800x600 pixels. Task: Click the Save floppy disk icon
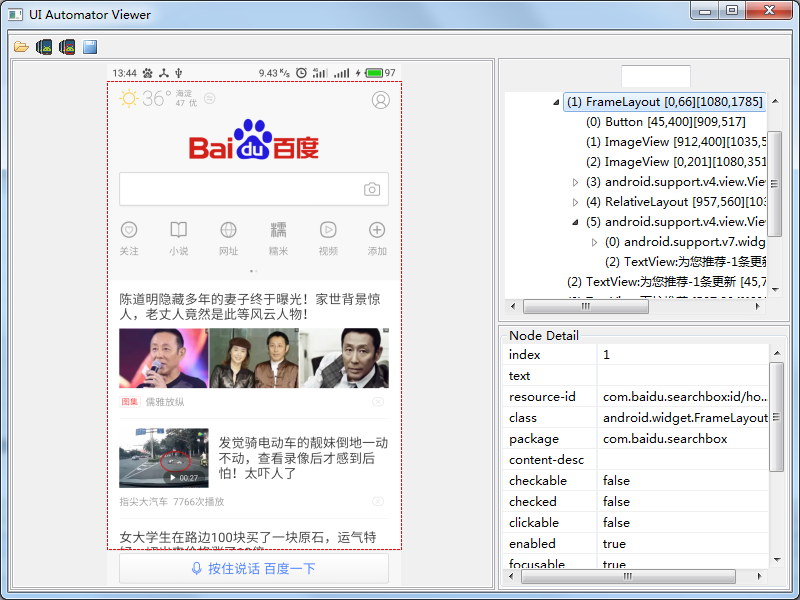(90, 47)
